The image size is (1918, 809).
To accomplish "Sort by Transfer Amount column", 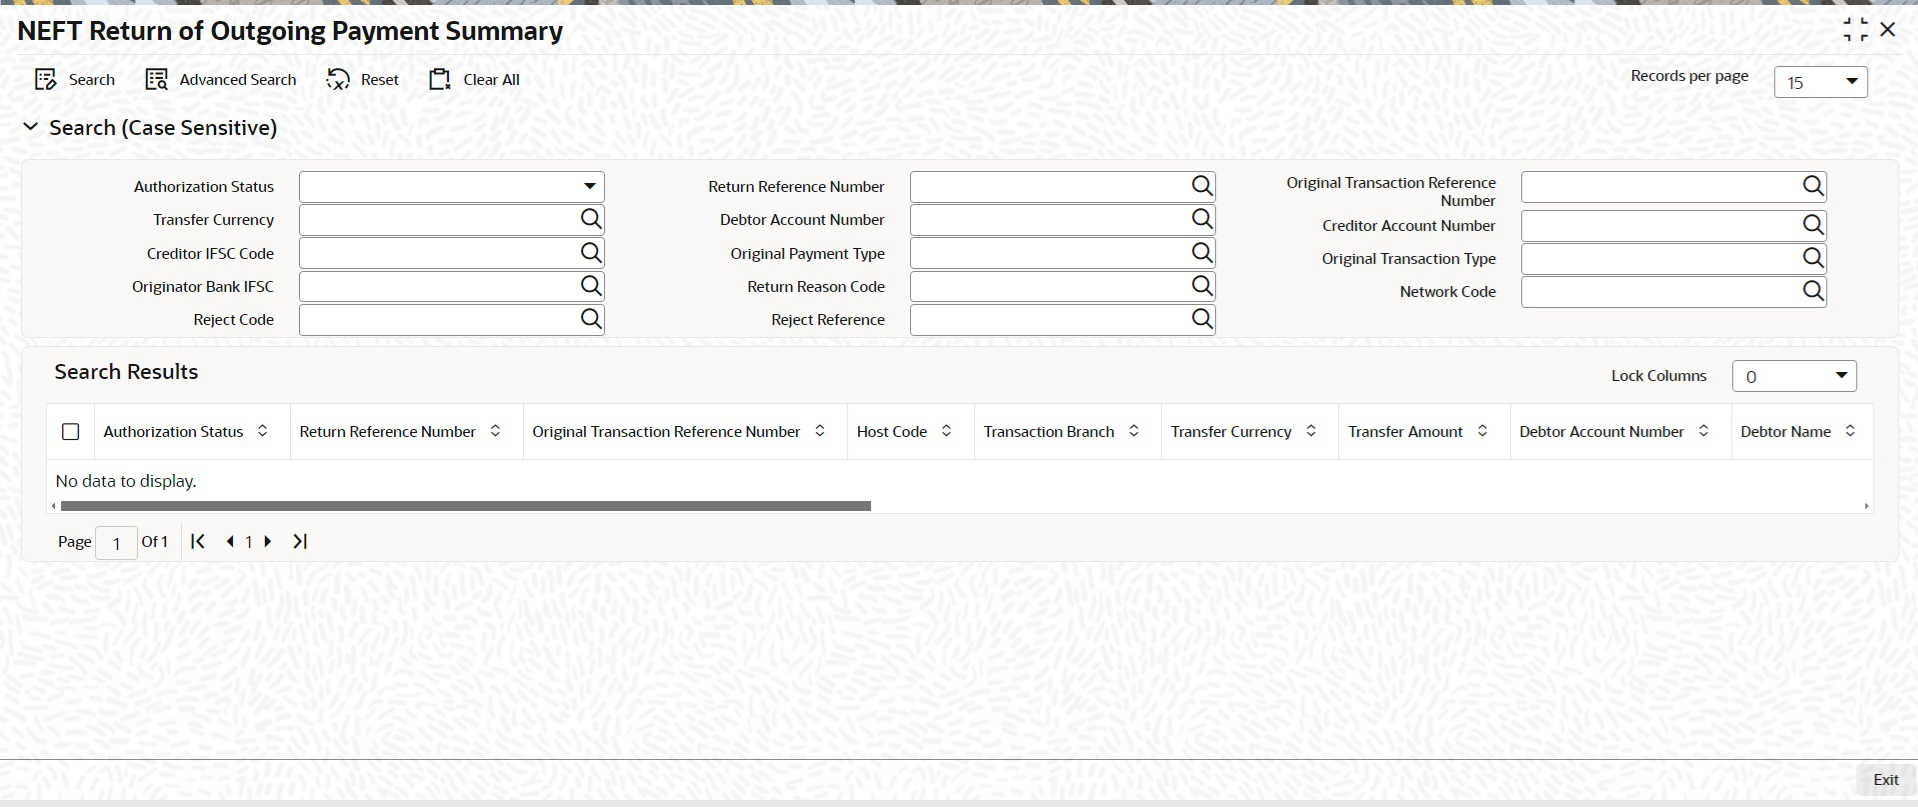I will point(1482,431).
